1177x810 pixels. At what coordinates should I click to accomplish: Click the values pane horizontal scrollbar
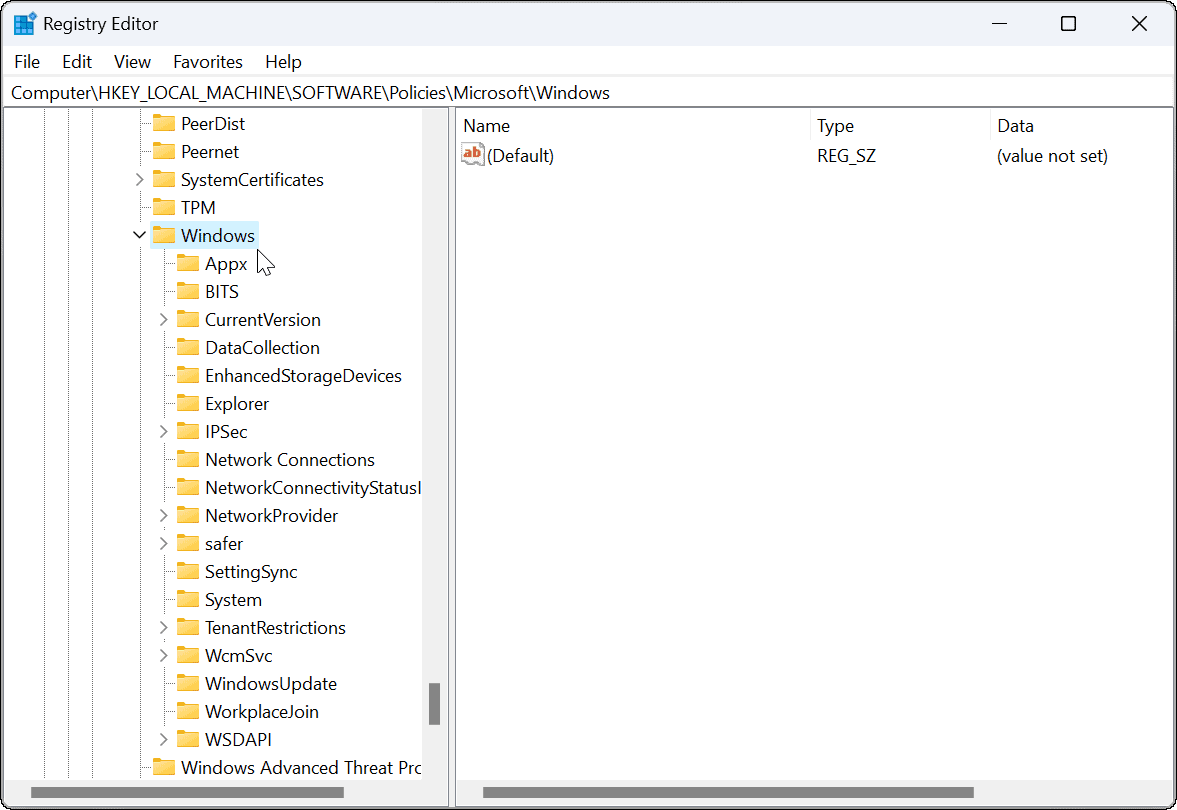728,793
